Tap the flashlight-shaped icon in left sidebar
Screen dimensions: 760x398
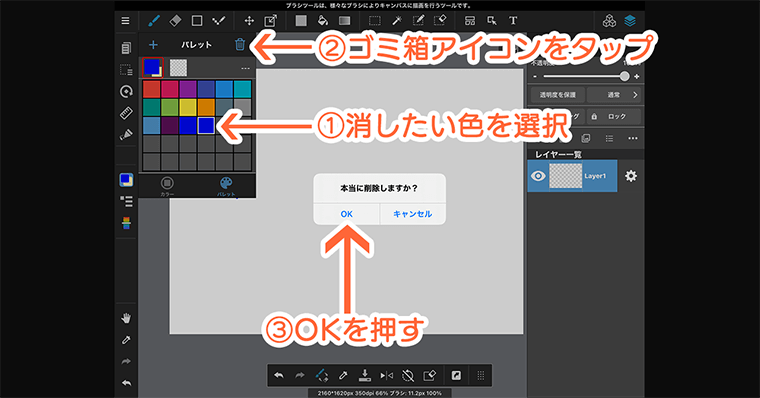[x=126, y=134]
